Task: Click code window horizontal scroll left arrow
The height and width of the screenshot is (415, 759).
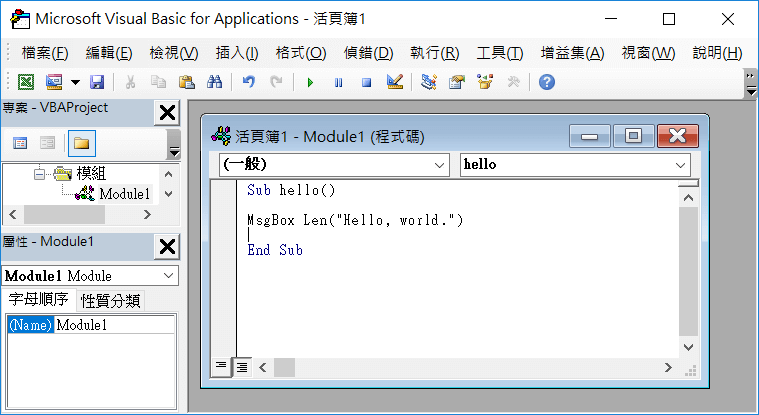Action: coord(263,368)
